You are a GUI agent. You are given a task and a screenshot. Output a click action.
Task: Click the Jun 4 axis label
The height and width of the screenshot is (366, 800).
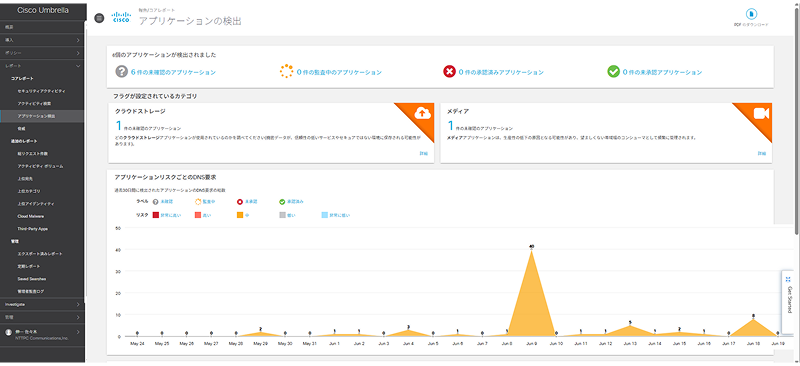click(x=408, y=344)
